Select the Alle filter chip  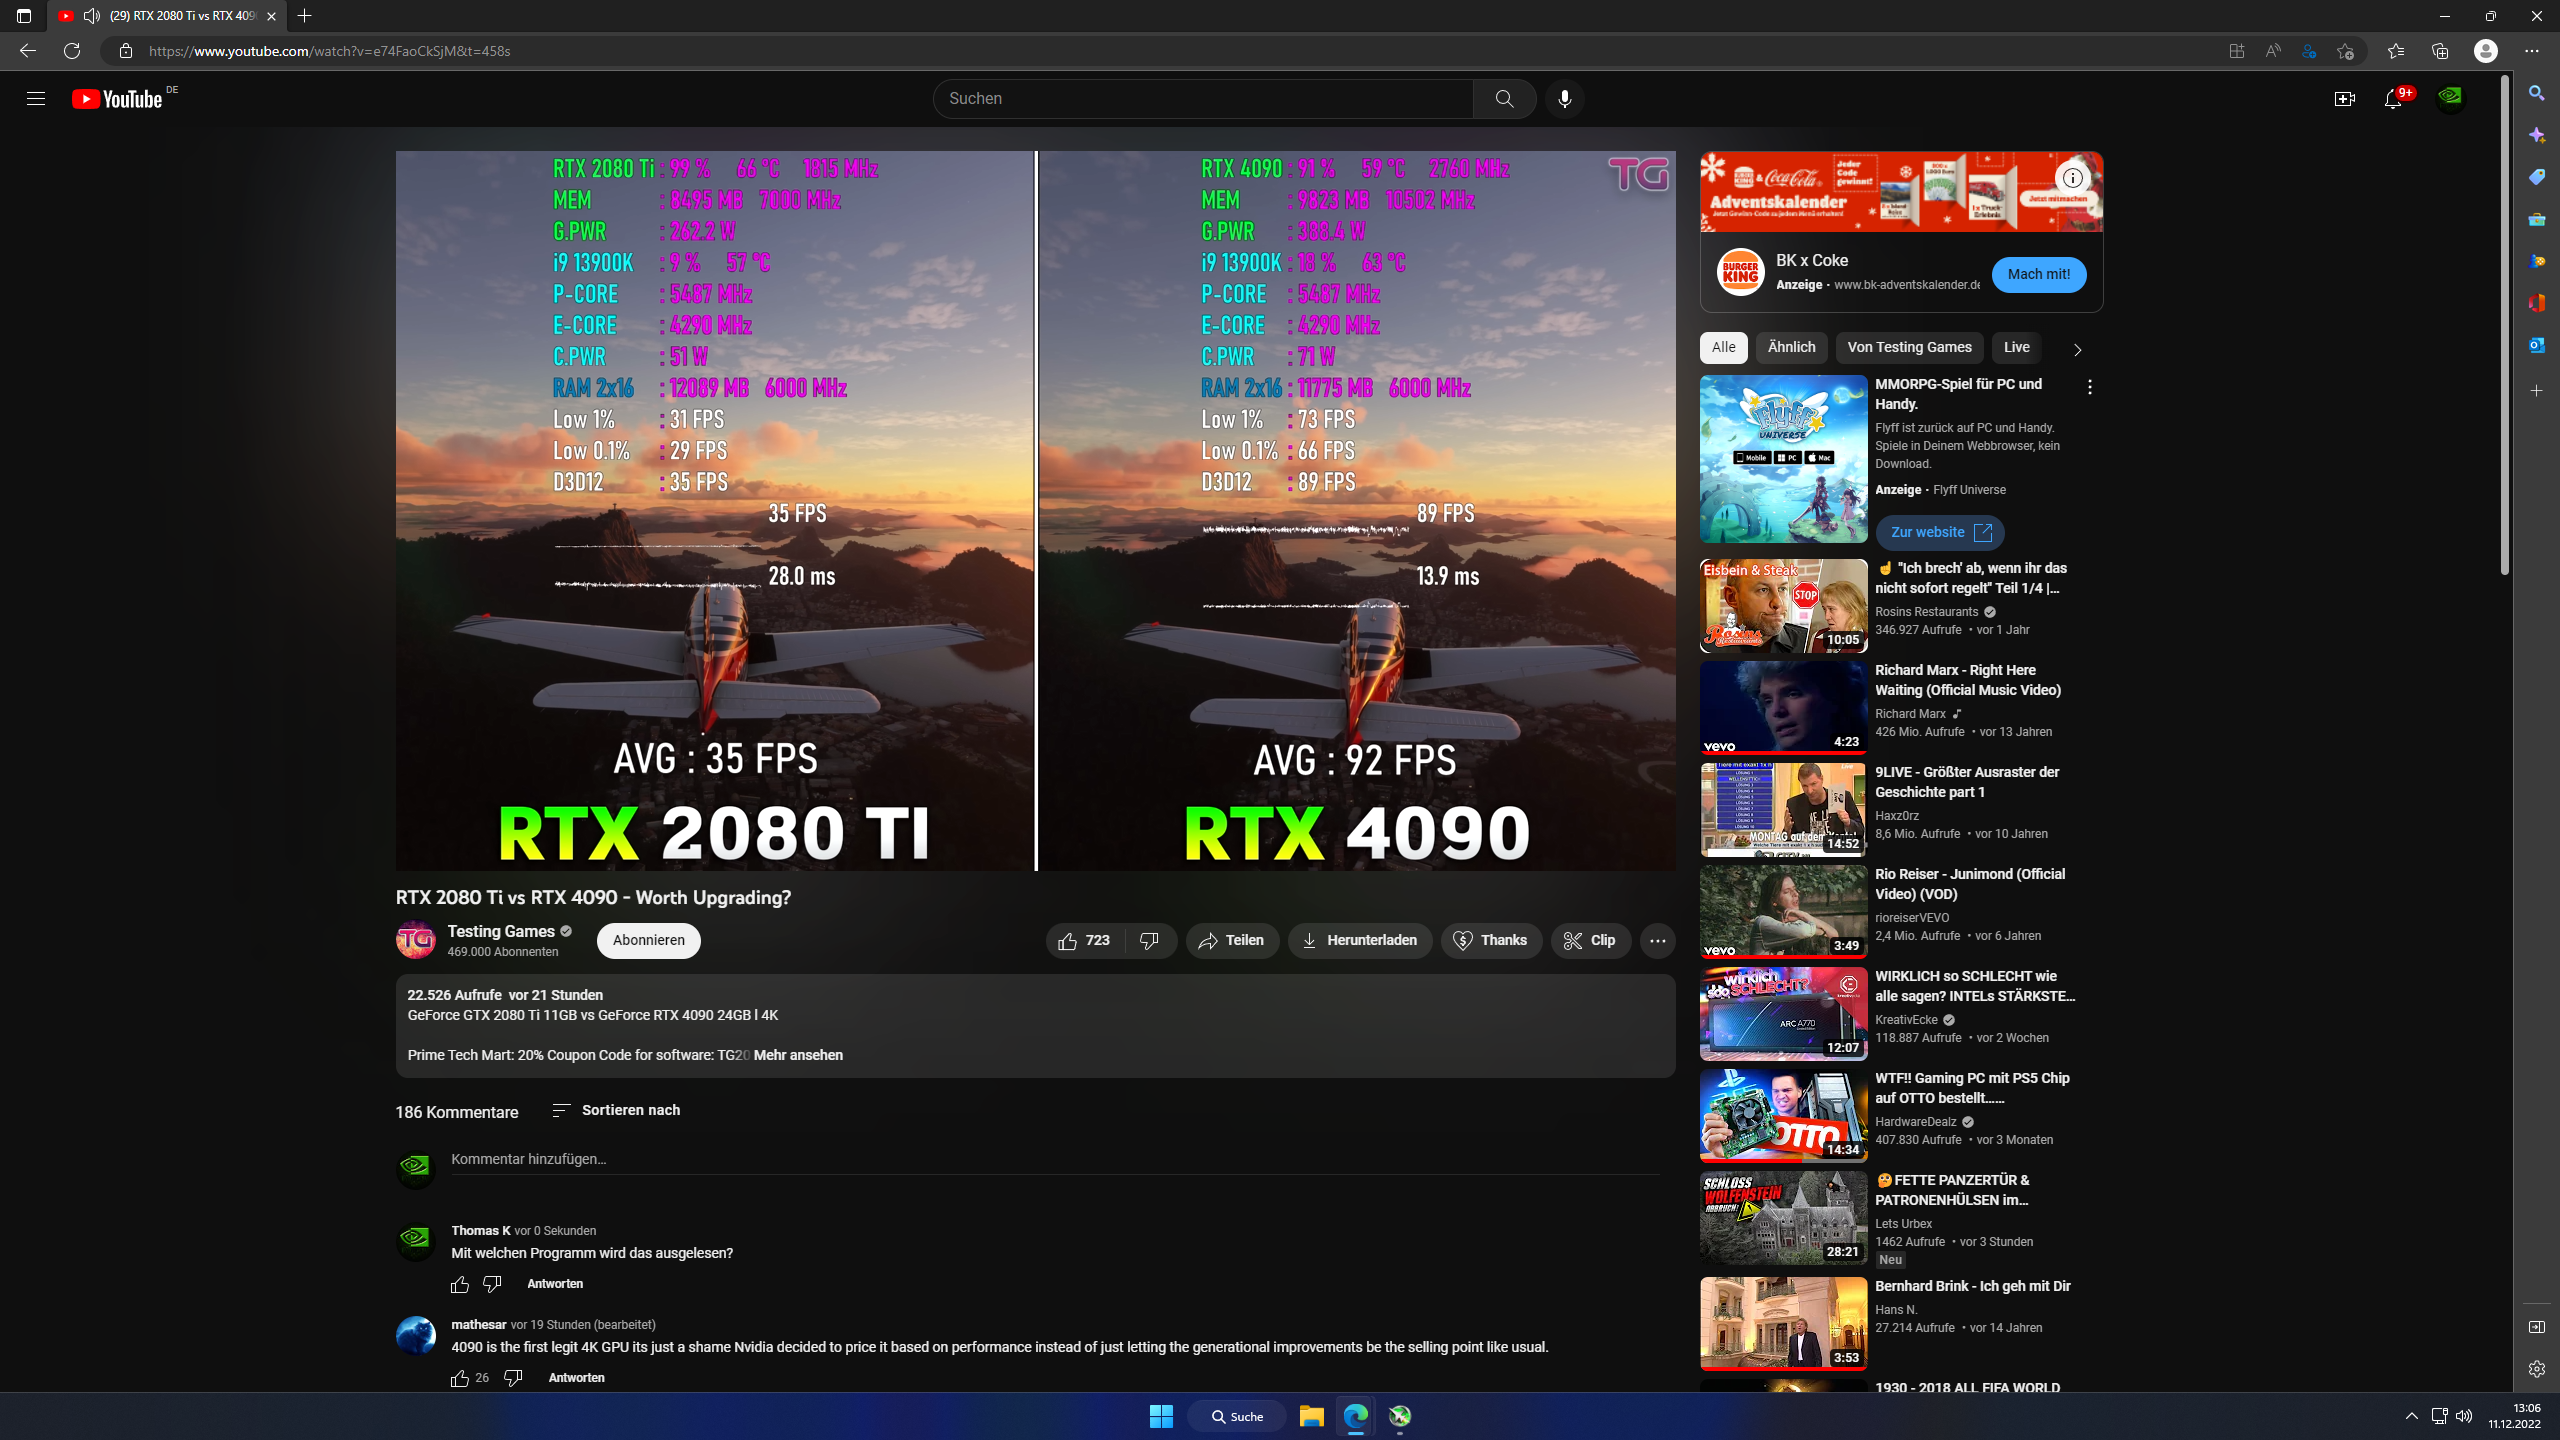click(1723, 348)
